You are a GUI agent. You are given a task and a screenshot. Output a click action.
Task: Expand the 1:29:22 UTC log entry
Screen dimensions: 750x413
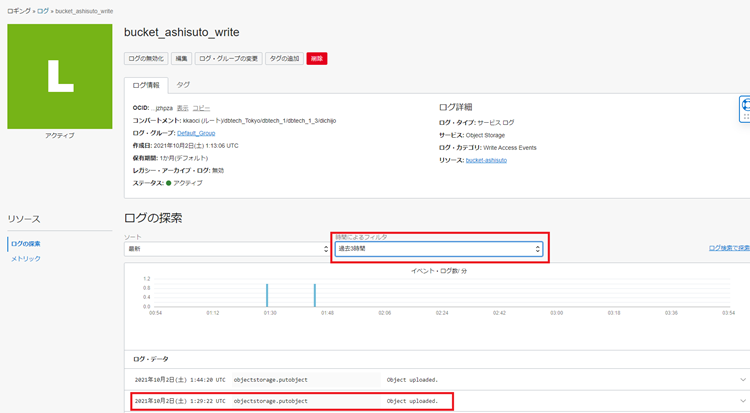click(743, 401)
